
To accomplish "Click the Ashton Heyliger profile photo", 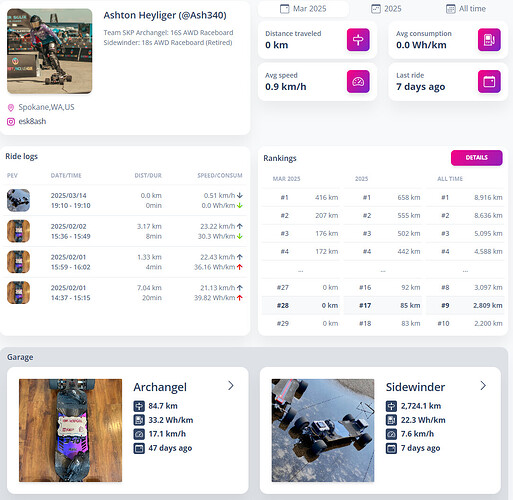I will (50, 51).
